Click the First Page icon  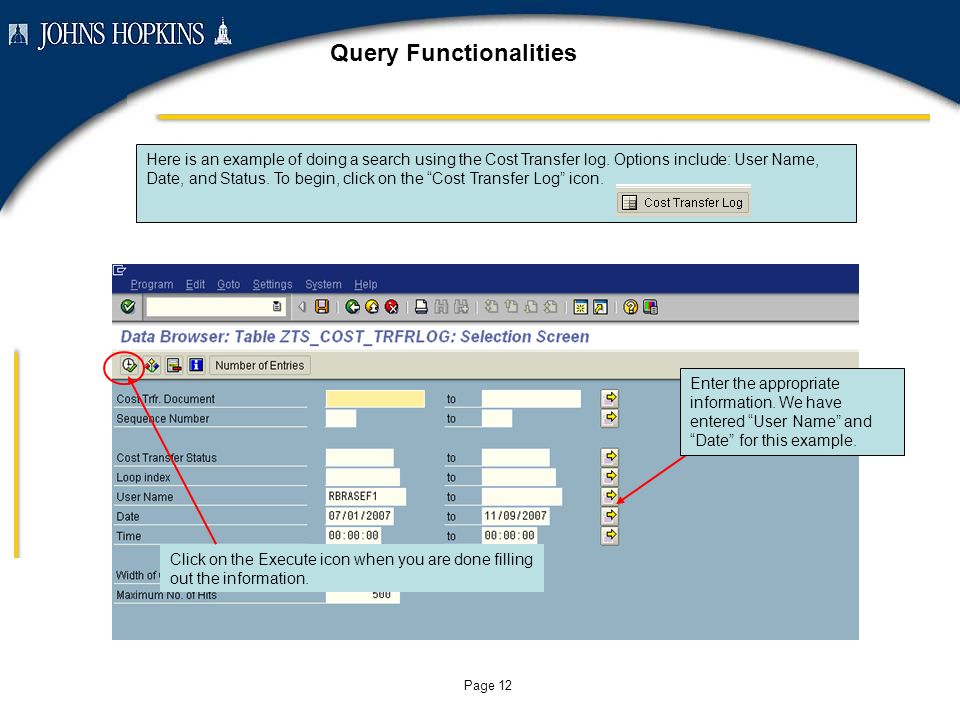tap(491, 307)
